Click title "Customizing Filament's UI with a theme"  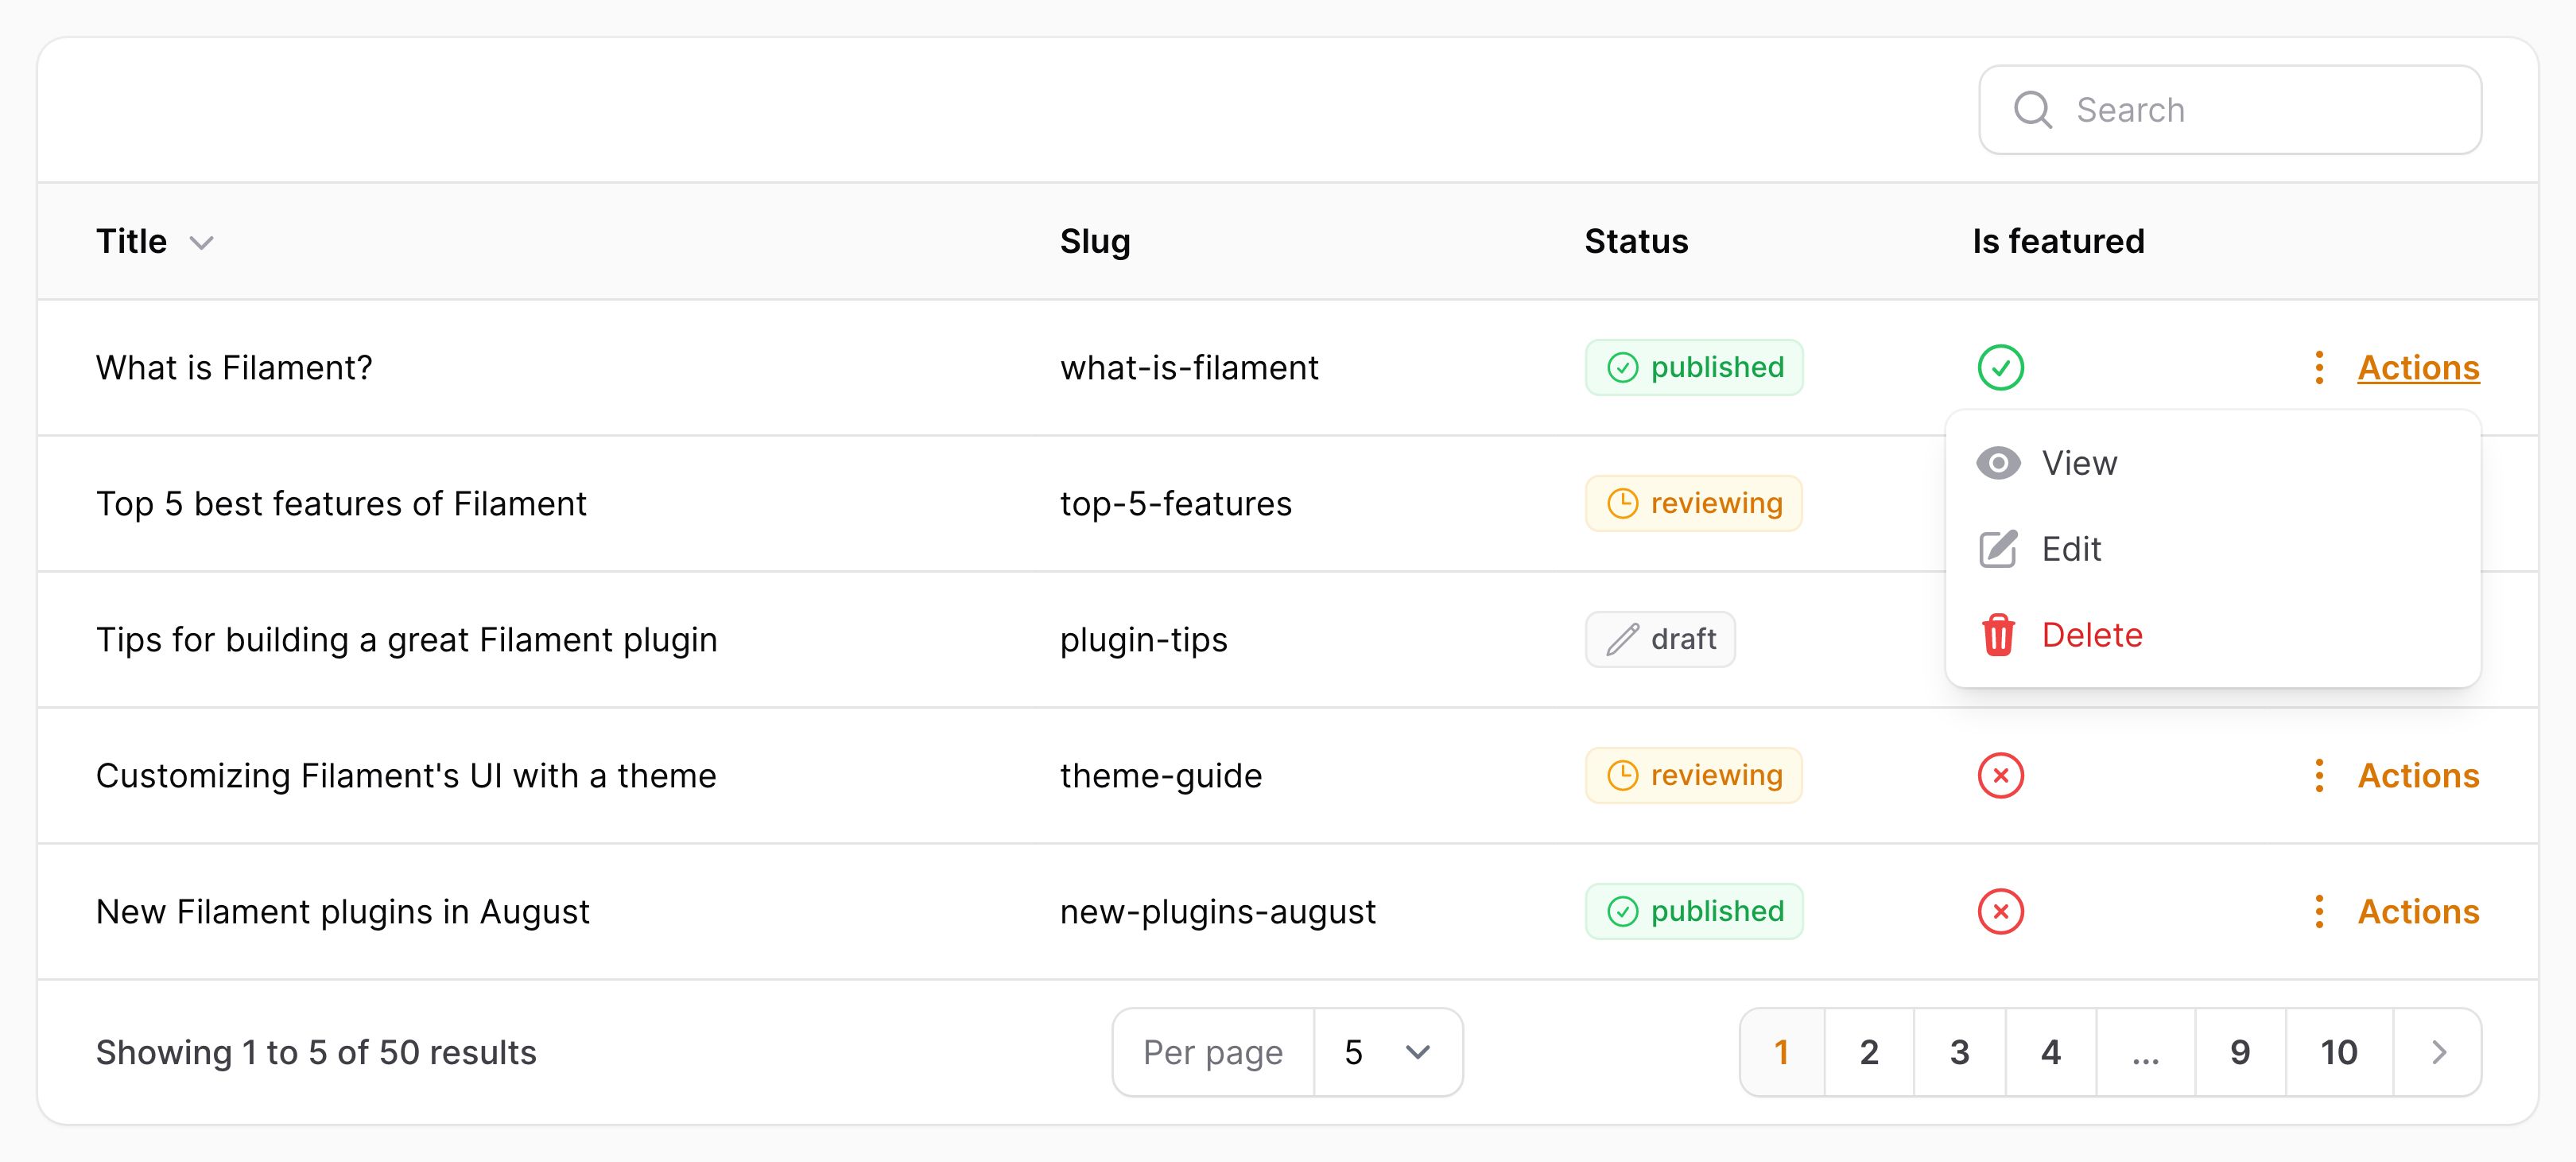(x=406, y=775)
